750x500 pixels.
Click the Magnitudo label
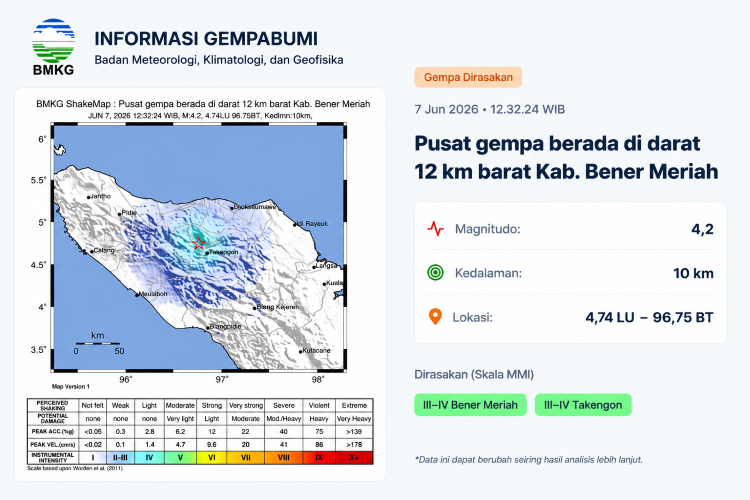click(487, 229)
